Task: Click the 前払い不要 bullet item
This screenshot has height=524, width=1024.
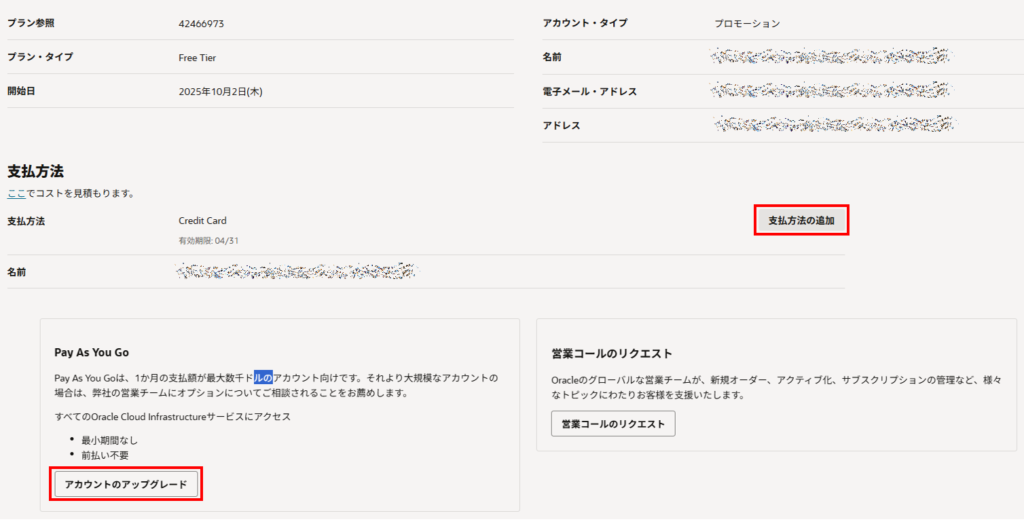Action: (105, 455)
